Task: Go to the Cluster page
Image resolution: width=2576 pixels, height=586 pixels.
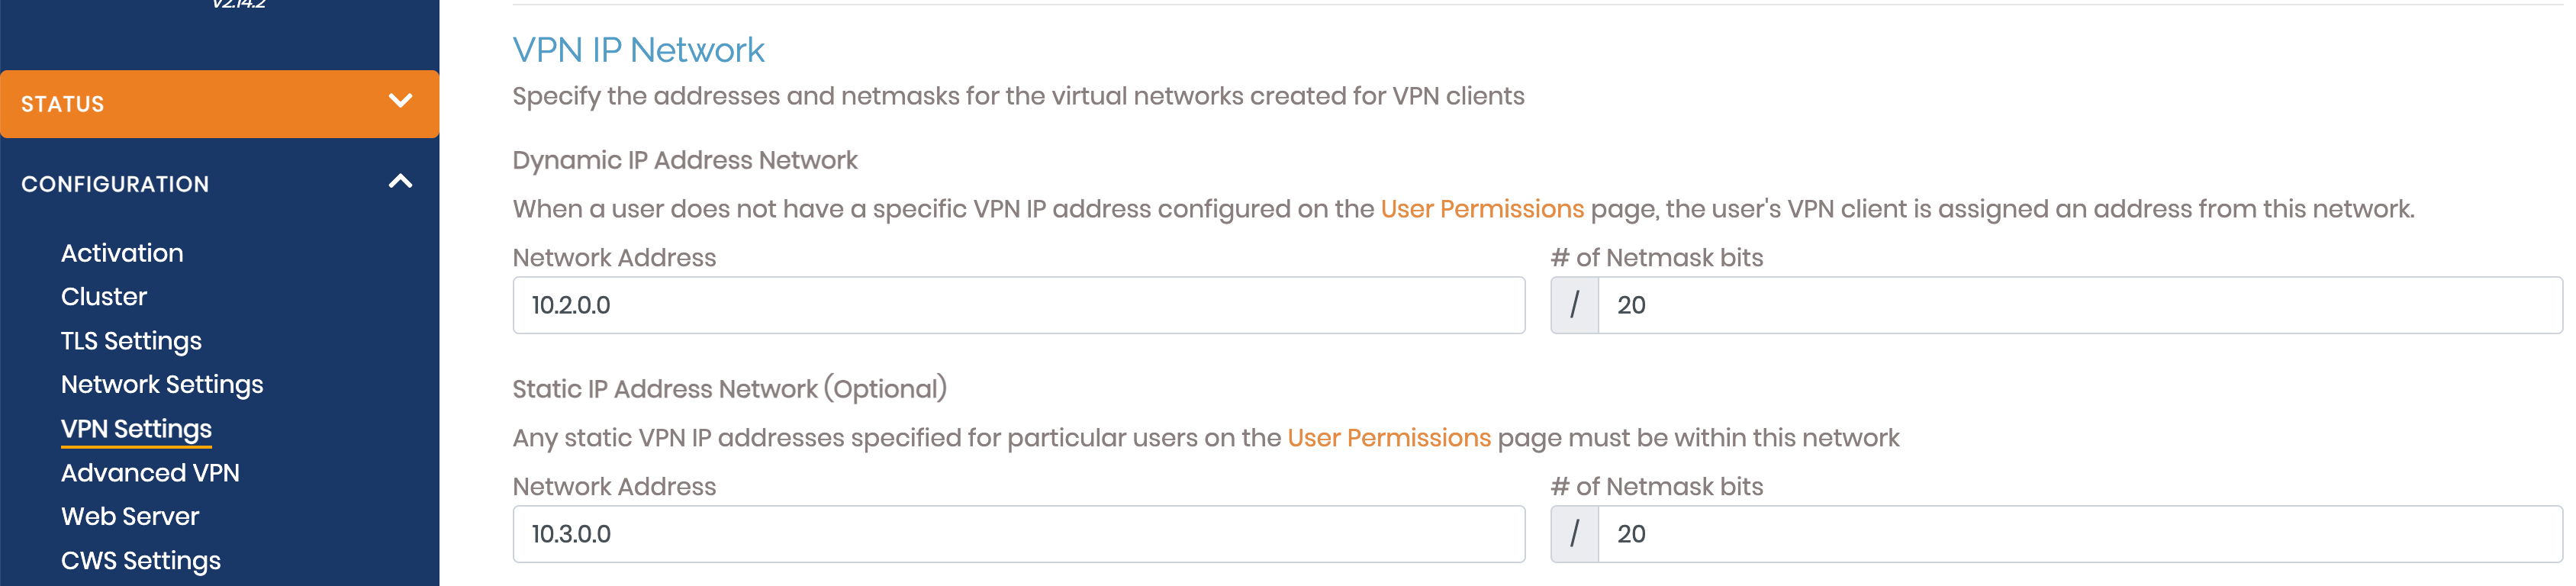Action: (104, 297)
